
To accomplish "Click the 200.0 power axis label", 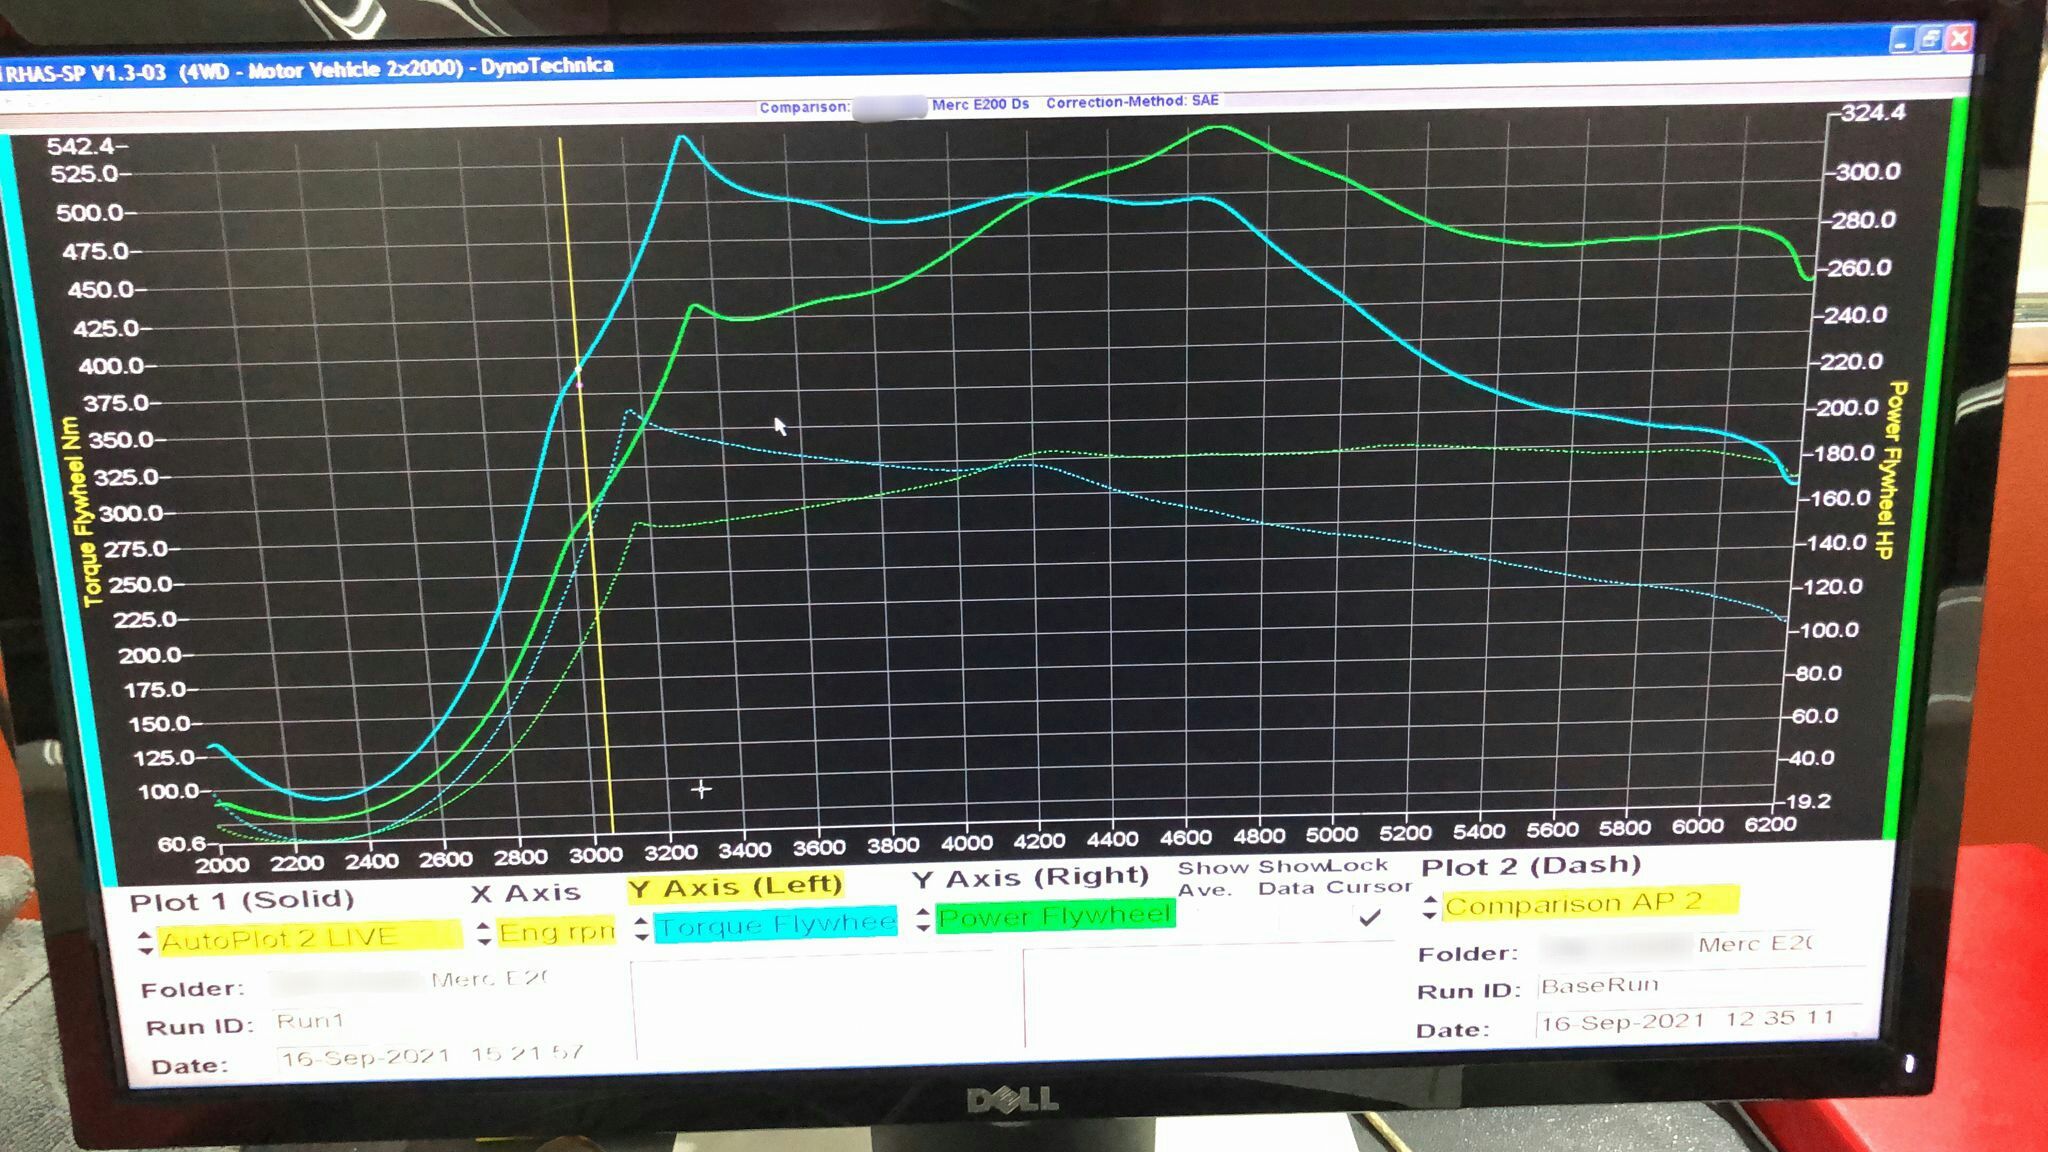I will (x=1847, y=407).
